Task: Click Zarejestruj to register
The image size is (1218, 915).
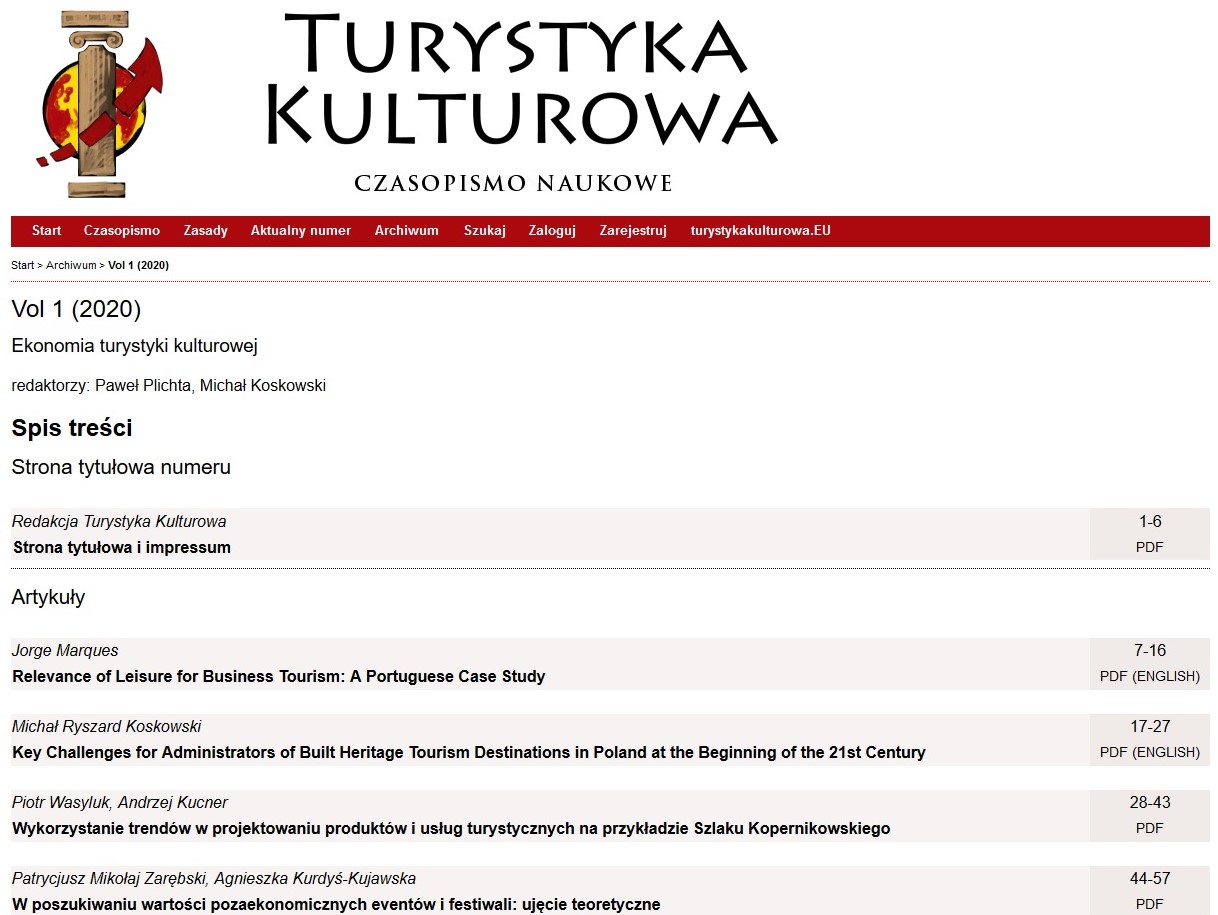Action: (633, 231)
